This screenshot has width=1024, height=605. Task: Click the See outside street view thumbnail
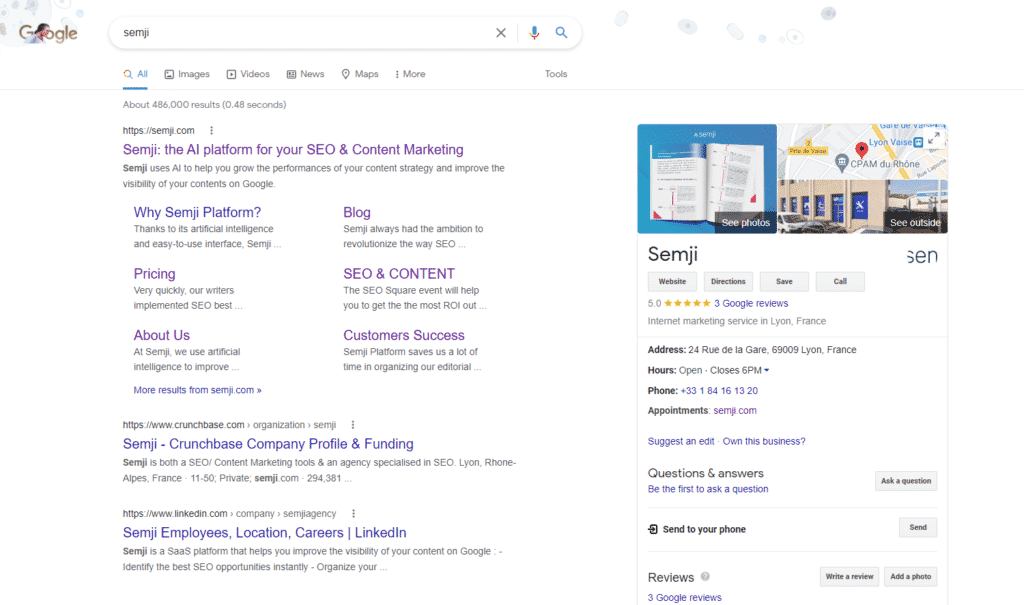point(863,206)
